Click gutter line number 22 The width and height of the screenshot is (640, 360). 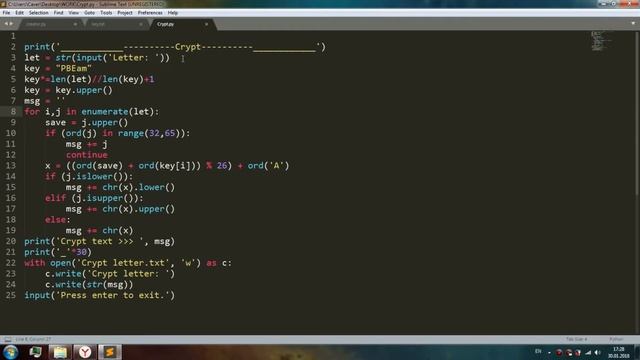11,263
